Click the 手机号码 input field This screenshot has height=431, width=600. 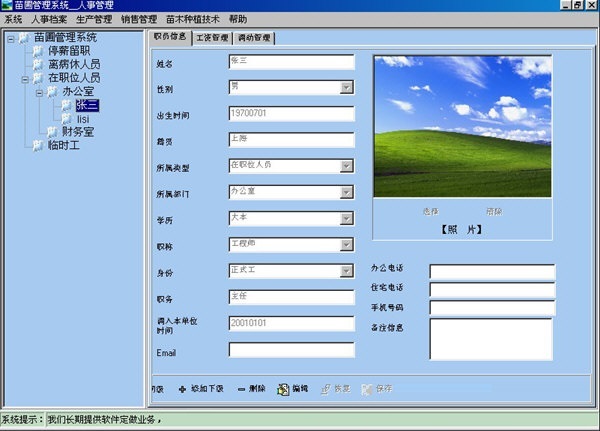pos(492,308)
